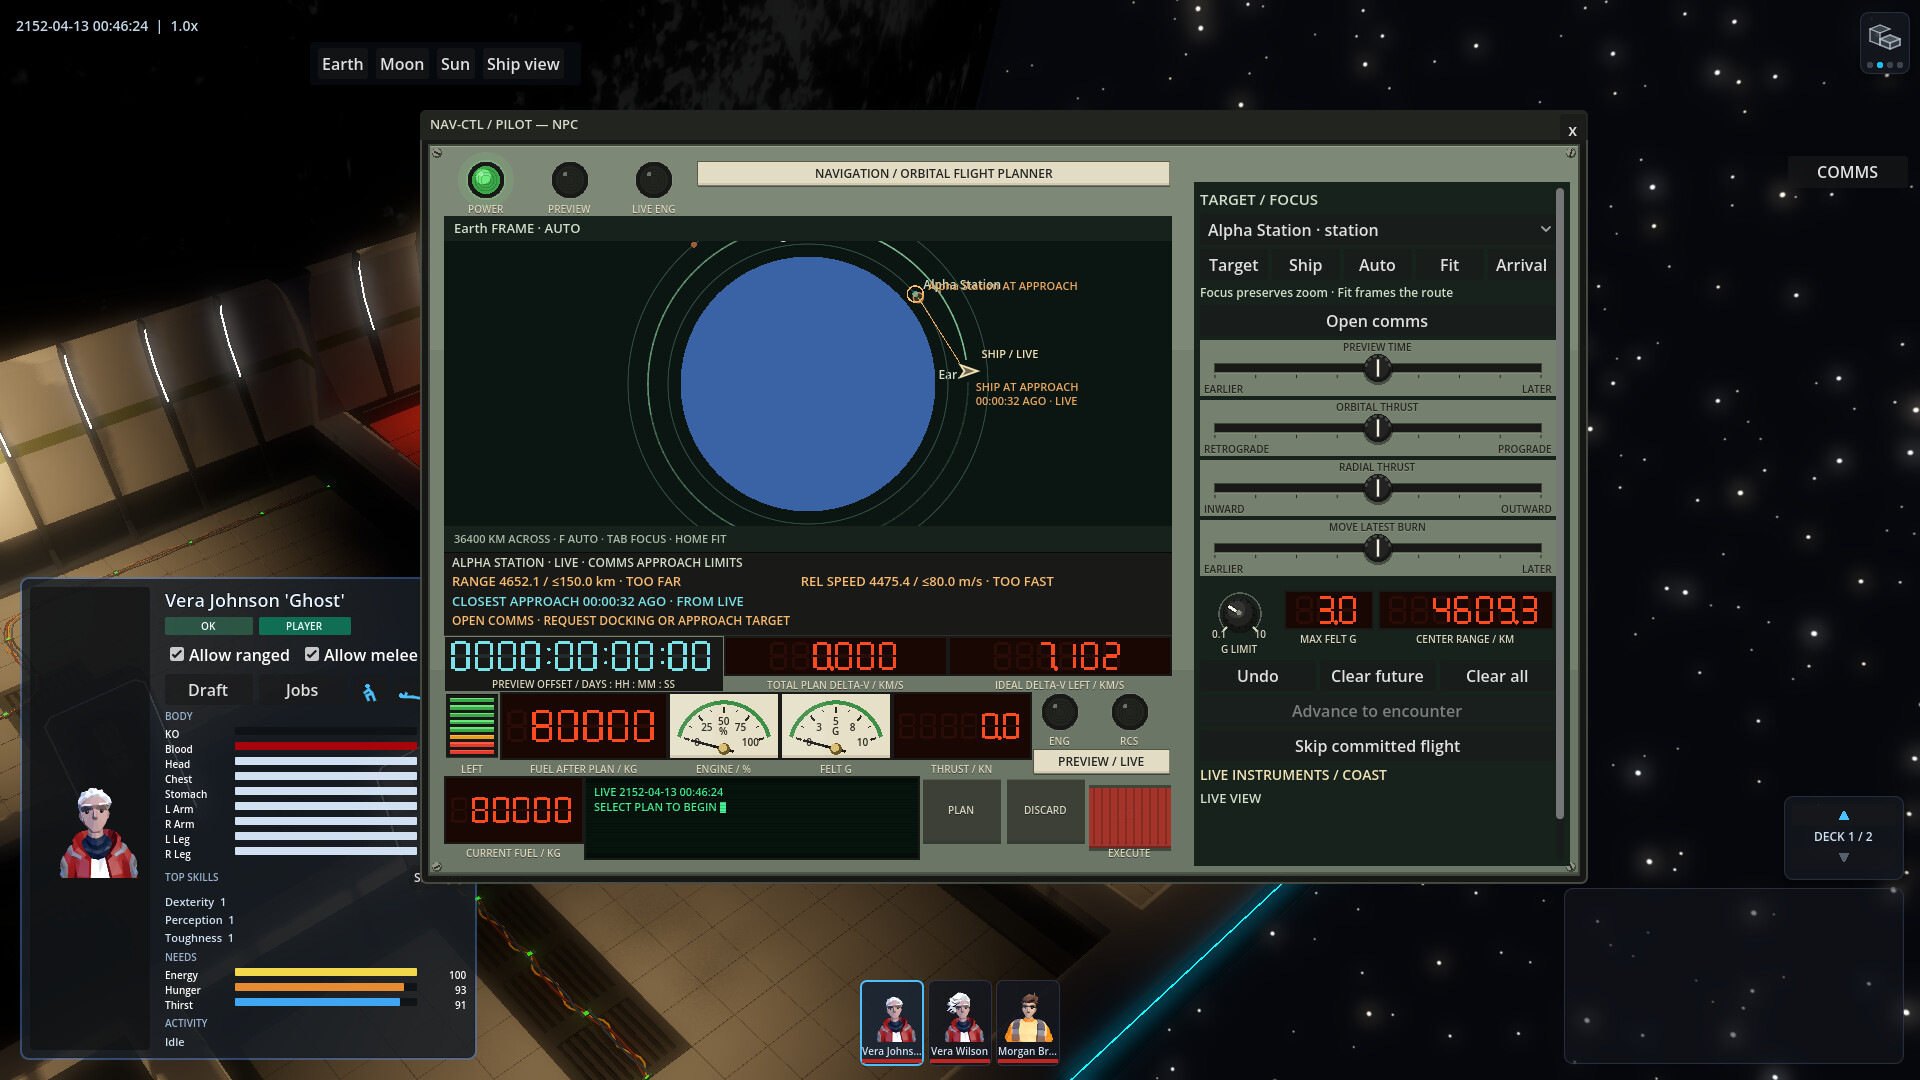
Task: Switch view to Sun
Action: tap(455, 64)
